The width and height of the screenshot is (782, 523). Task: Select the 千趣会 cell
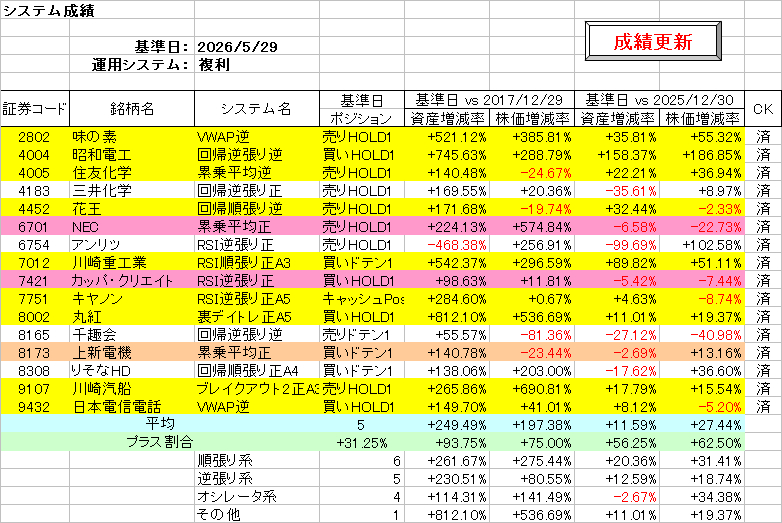pyautogui.click(x=132, y=335)
